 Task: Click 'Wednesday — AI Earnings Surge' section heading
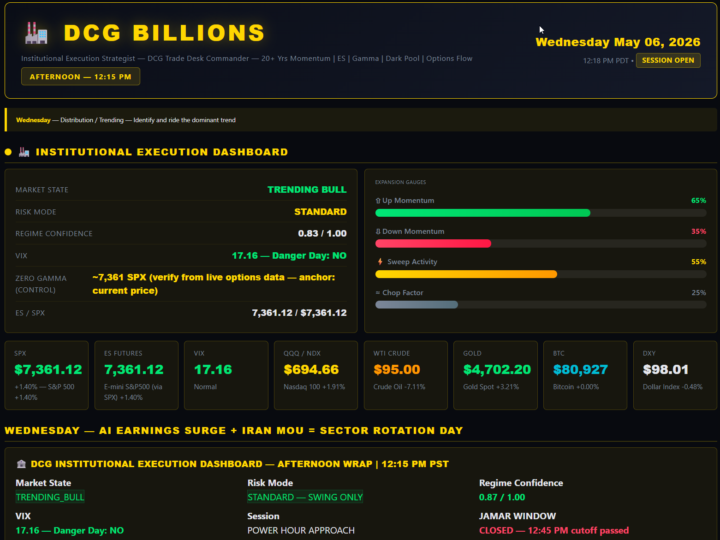(234, 431)
